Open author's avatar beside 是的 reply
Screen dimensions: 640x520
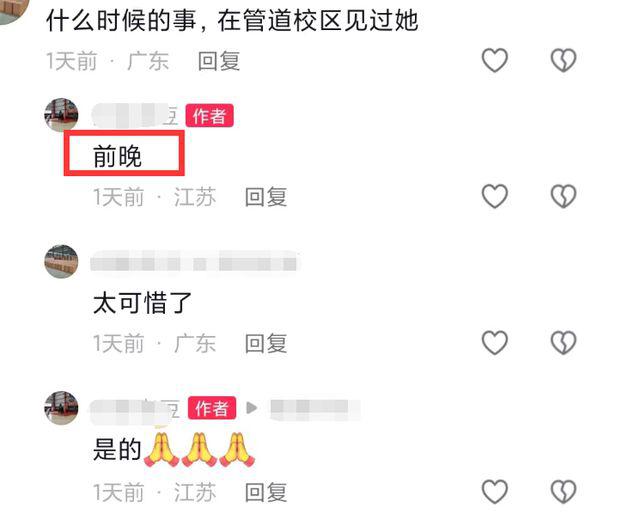tap(61, 408)
